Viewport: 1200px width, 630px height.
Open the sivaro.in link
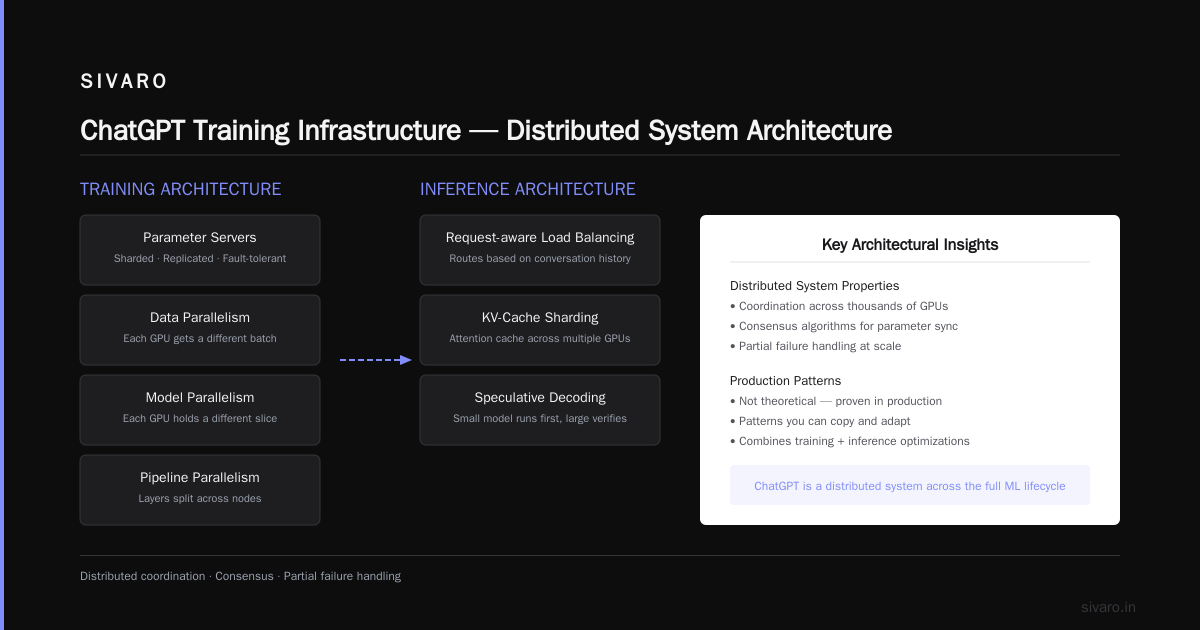coord(1109,607)
